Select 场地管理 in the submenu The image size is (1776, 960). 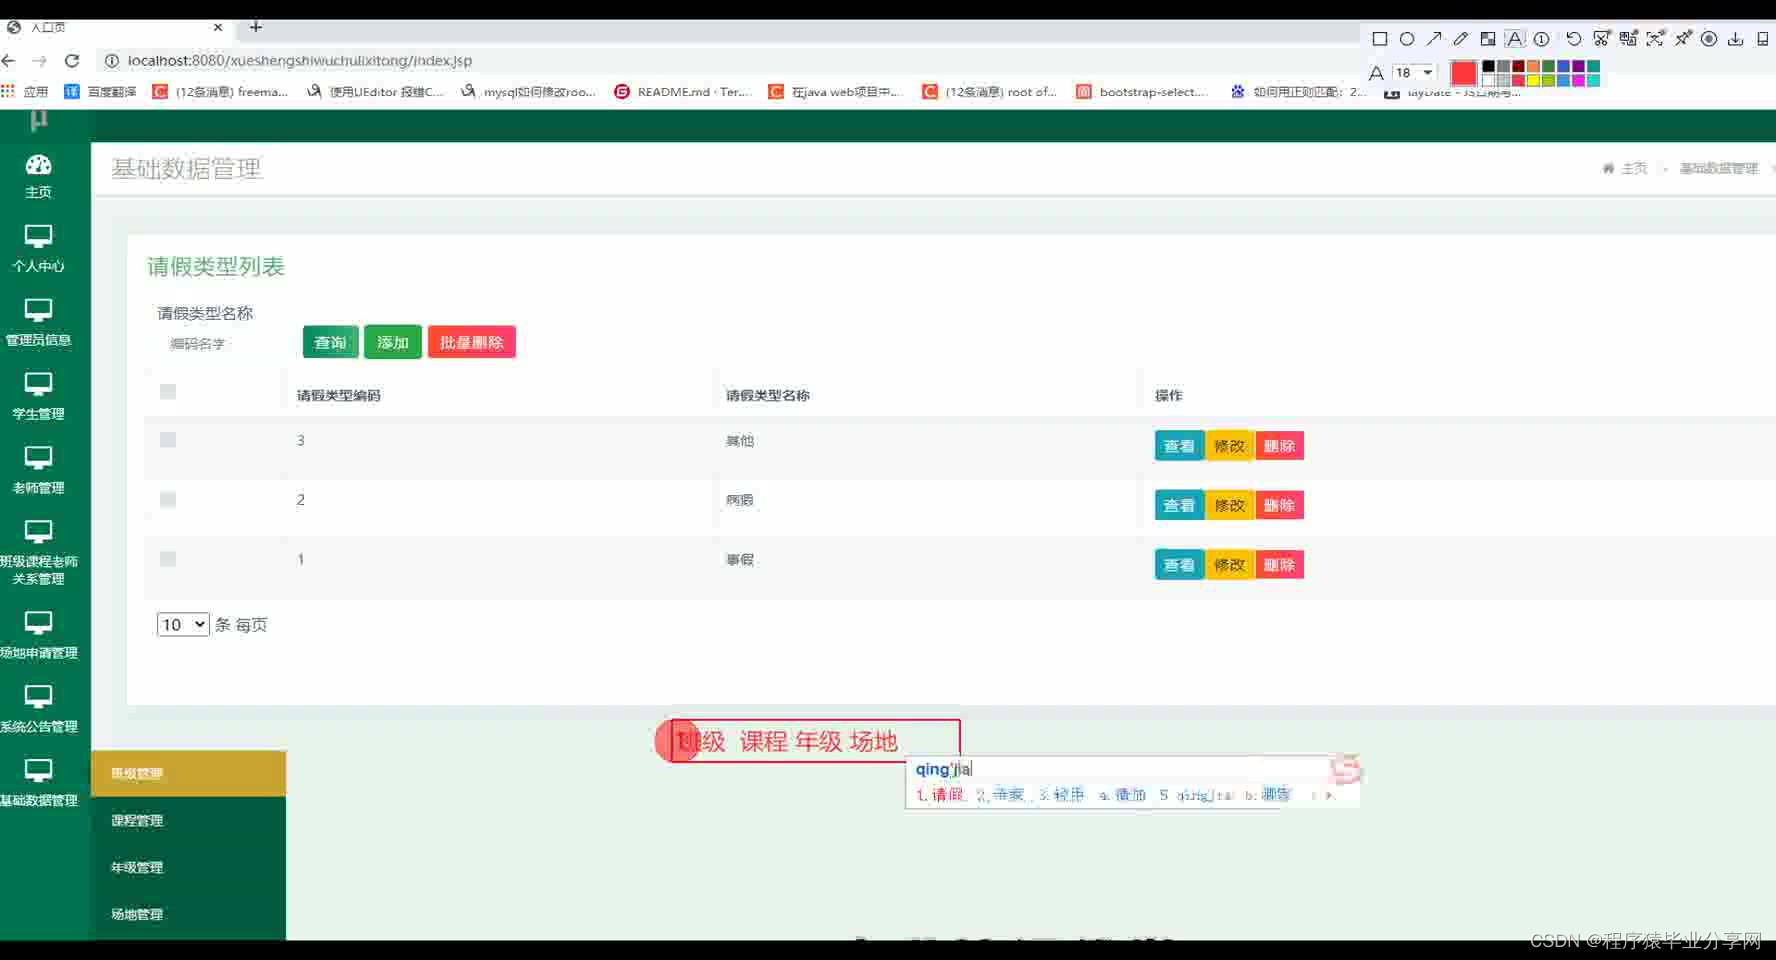click(188, 914)
